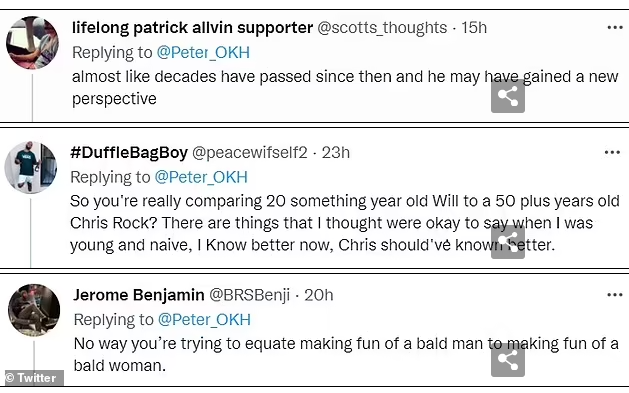This screenshot has width=629, height=393.
Task: View lifelong patrick allvin supporter avatar
Action: 32,43
